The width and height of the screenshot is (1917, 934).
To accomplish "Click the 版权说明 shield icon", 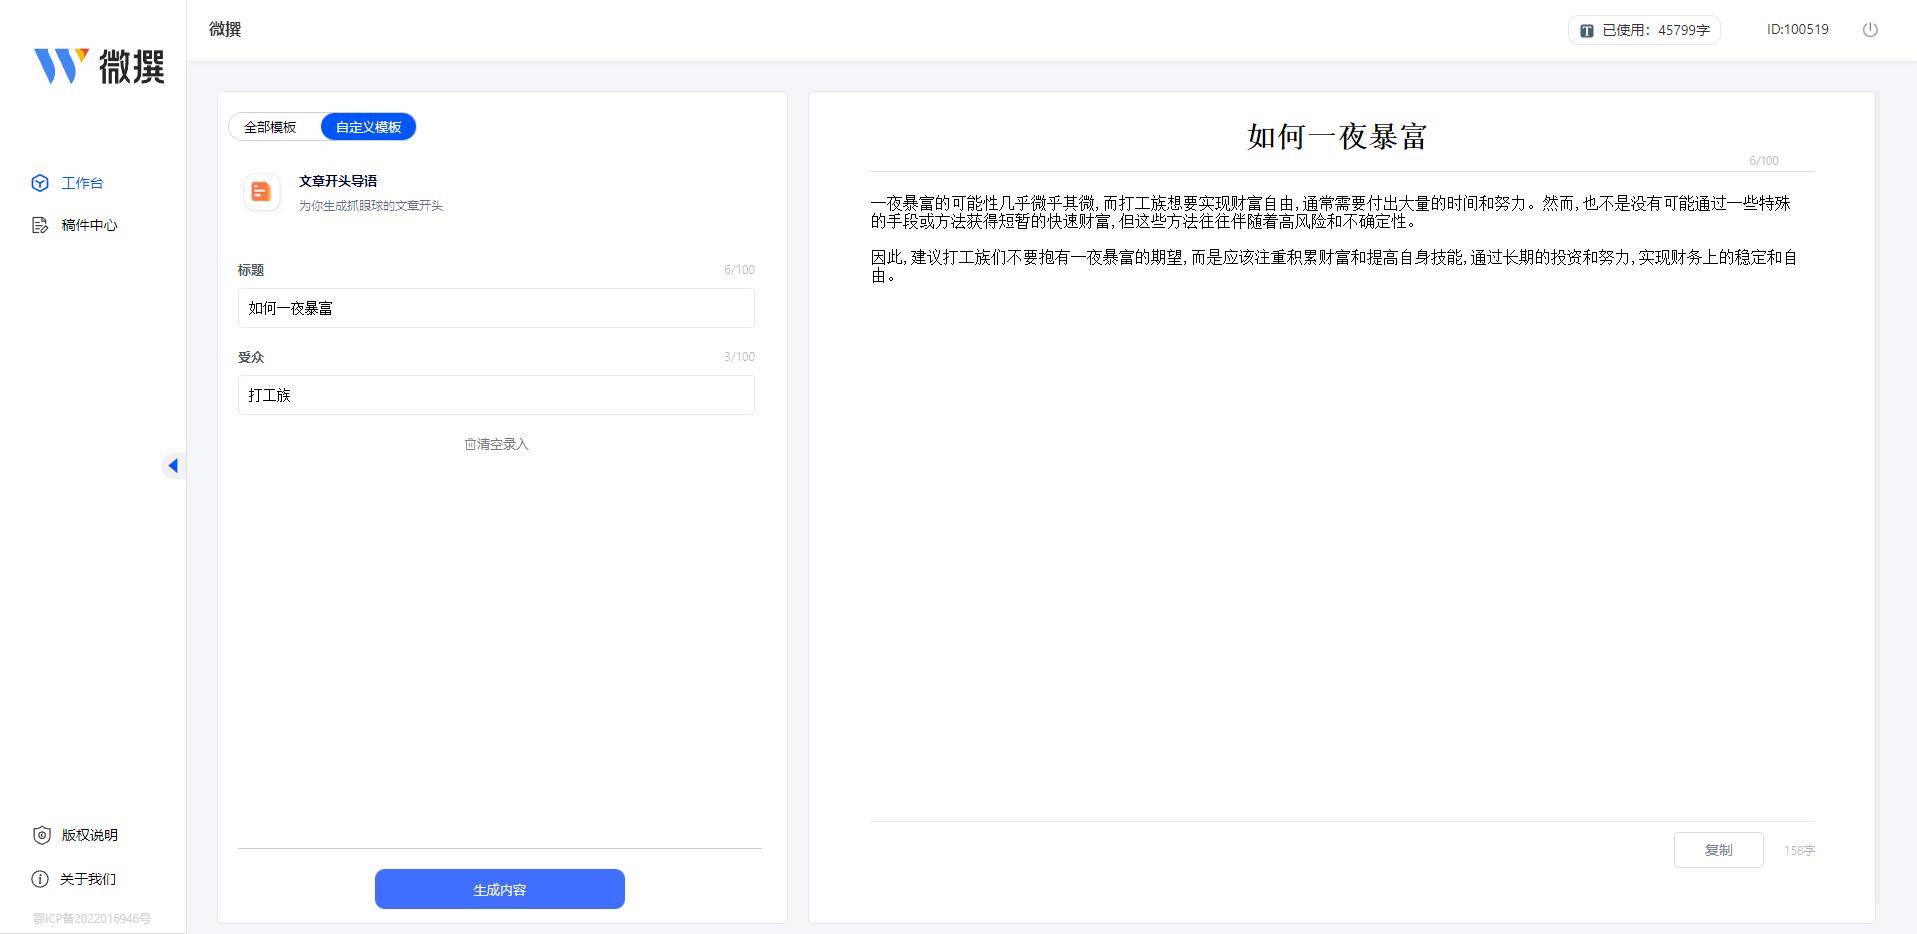I will 40,835.
